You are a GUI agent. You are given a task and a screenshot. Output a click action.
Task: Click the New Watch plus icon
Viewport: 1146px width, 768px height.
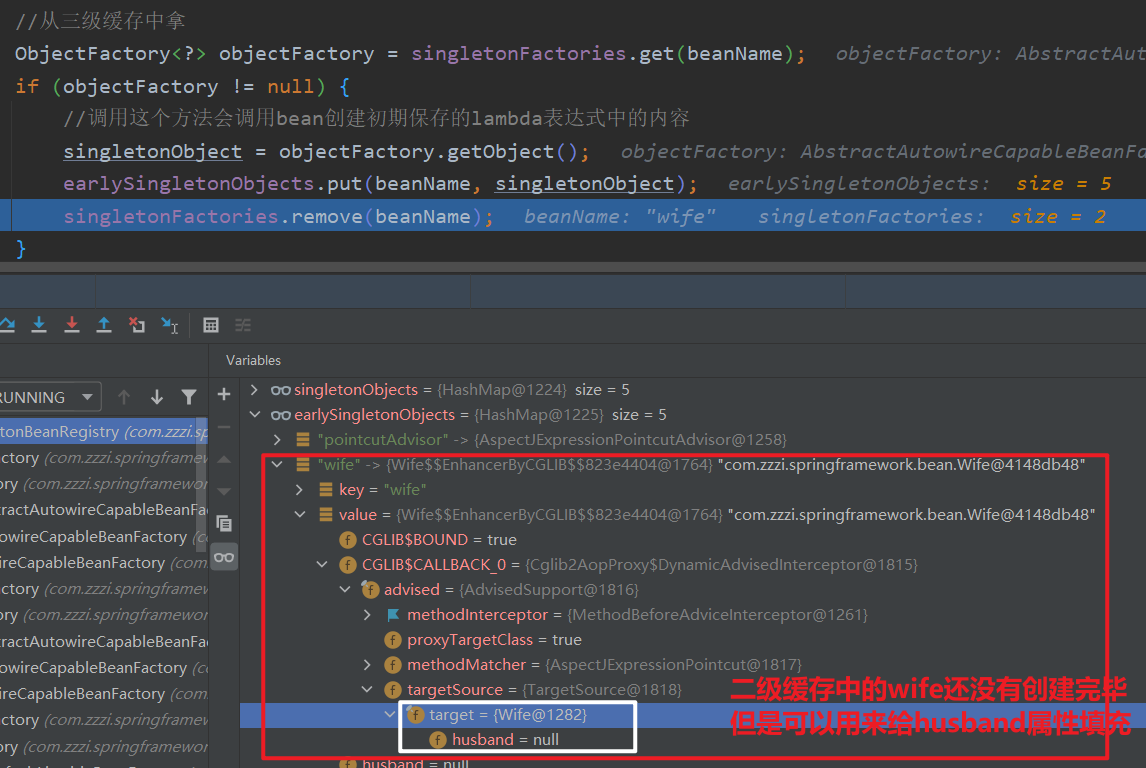coord(224,395)
